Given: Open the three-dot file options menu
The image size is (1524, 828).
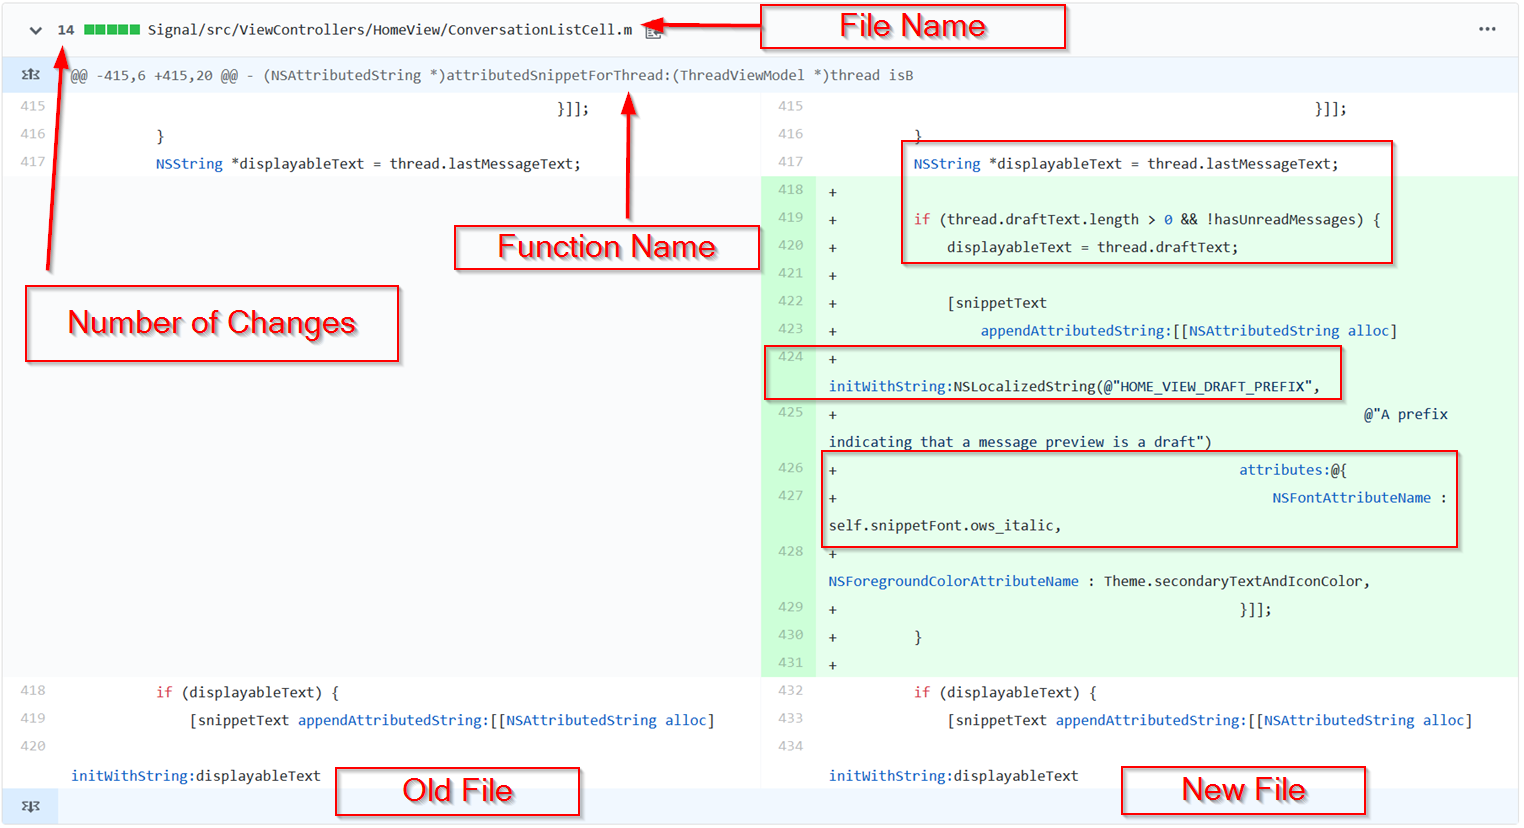Looking at the screenshot, I should pyautogui.click(x=1487, y=29).
